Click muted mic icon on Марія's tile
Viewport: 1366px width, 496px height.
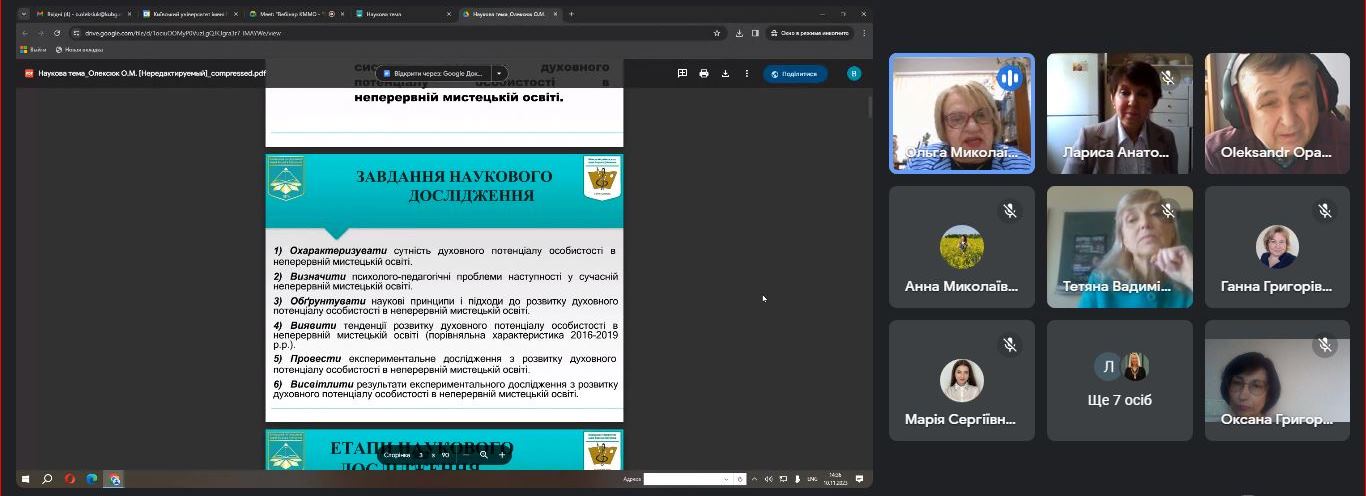point(1010,344)
